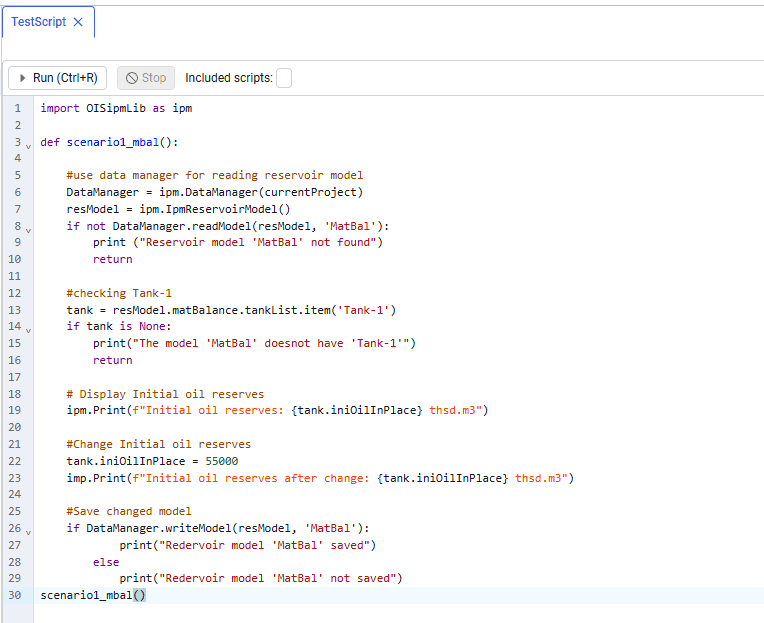Image resolution: width=764 pixels, height=623 pixels.
Task: Click 'ipm.DataManager(currentProject)' on line 6
Action: [x=261, y=192]
